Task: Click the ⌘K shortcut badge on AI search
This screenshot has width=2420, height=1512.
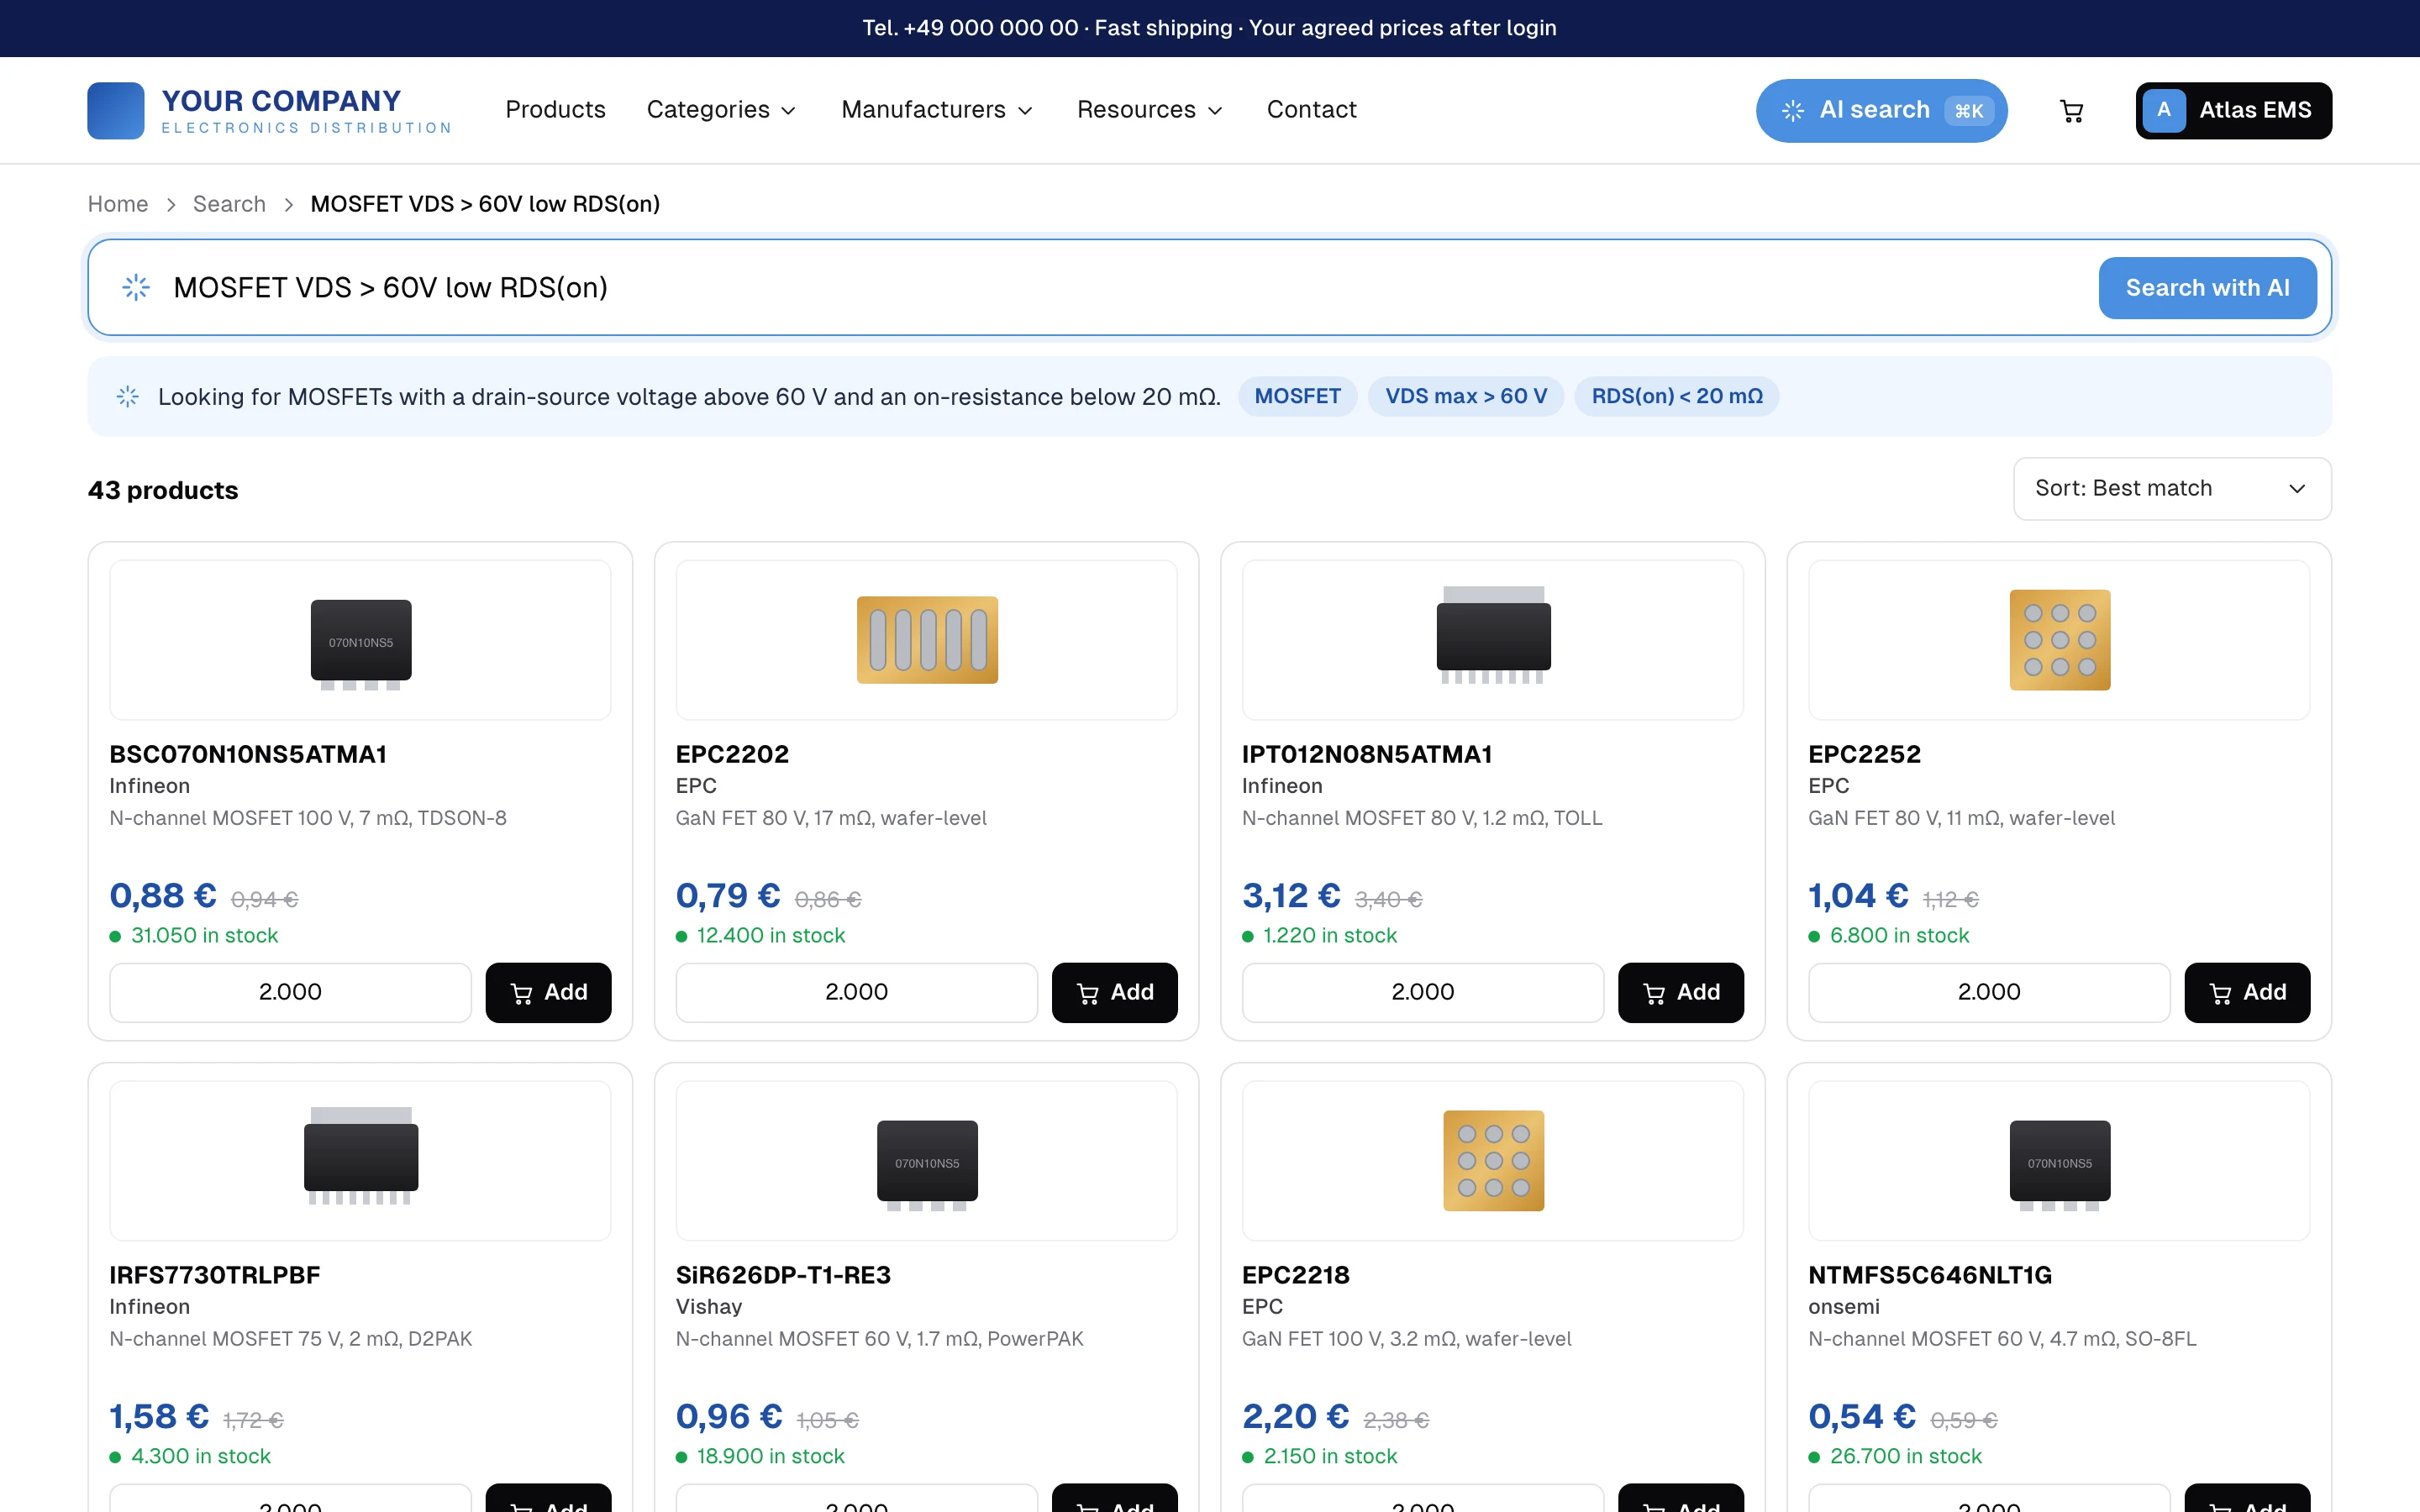Action: 1968,111
